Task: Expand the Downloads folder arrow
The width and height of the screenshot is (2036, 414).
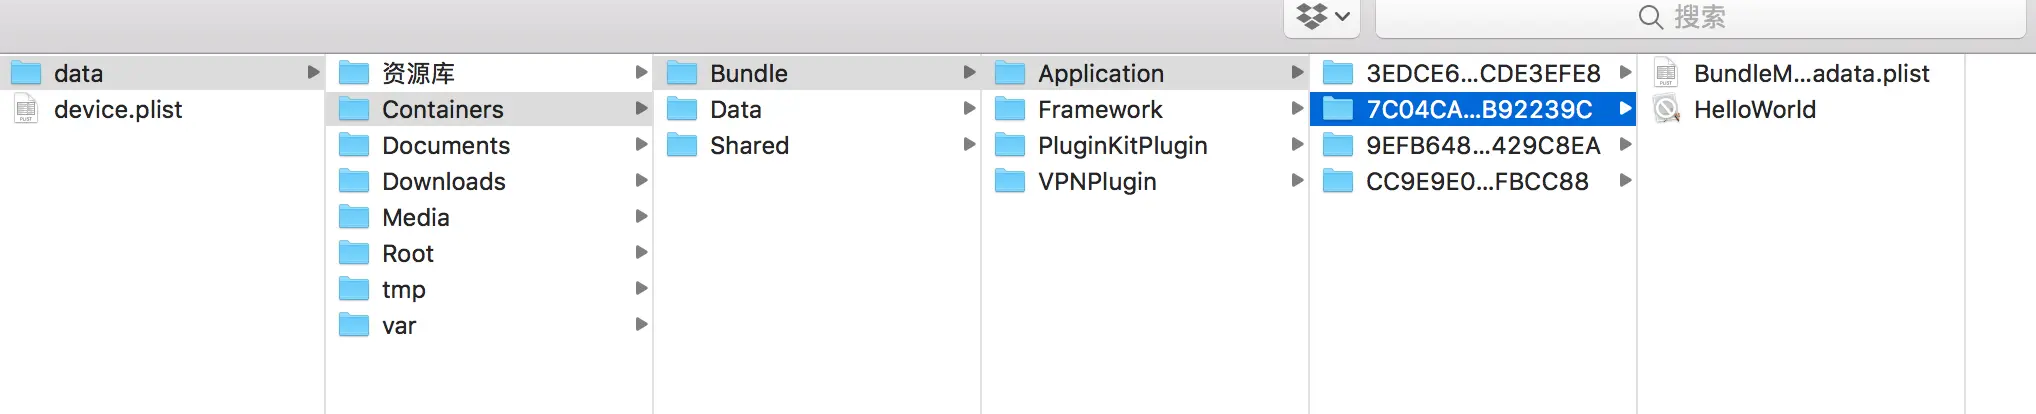Action: pyautogui.click(x=641, y=181)
